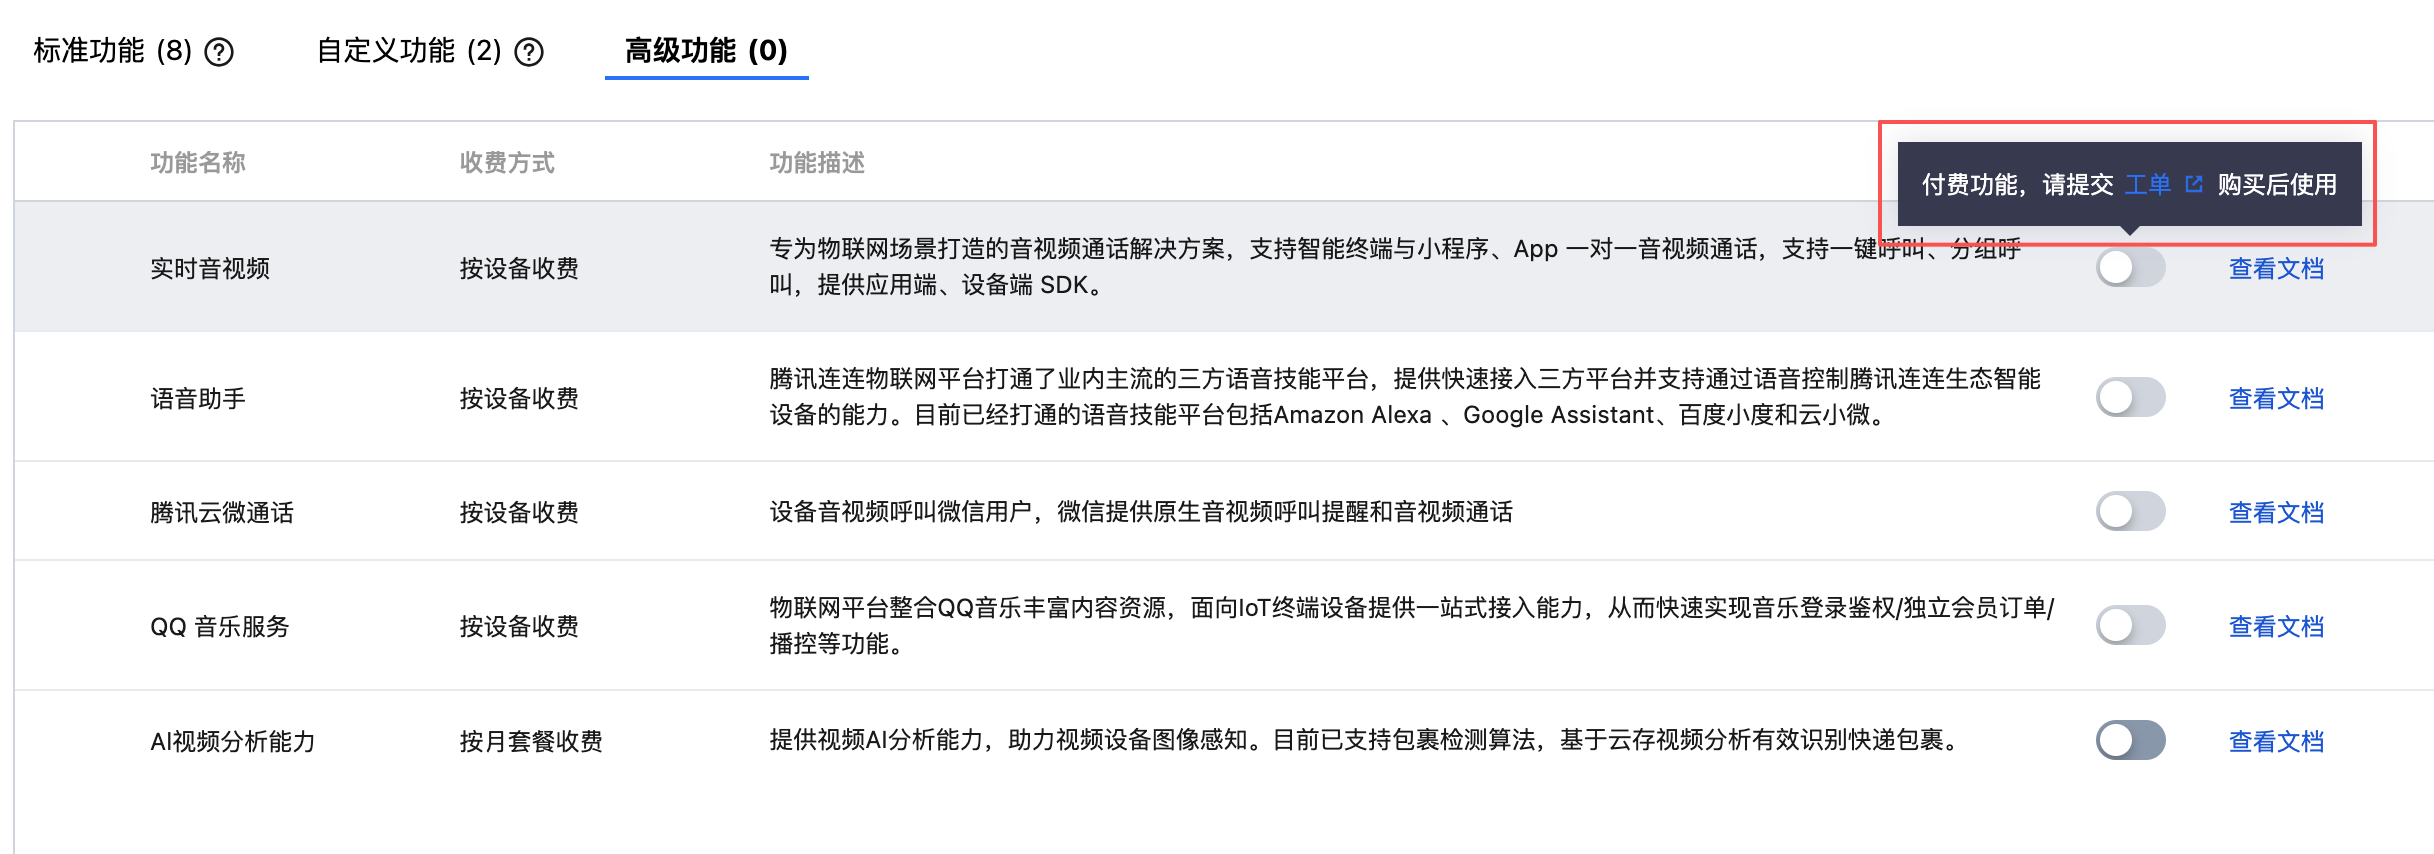Enable the 腾讯云微通话 switch
Screen dimensions: 2434x854
pyautogui.click(x=2130, y=512)
